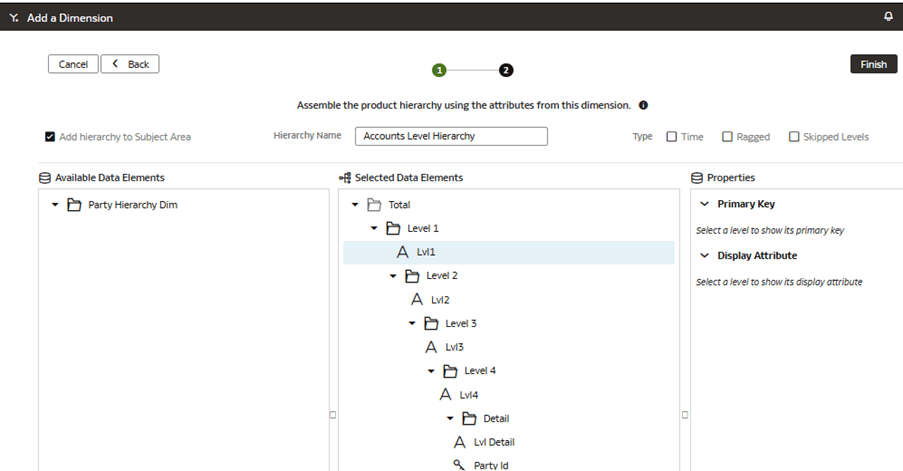Uncheck Add hierarchy to Subject Area
The width and height of the screenshot is (903, 471).
[x=50, y=137]
